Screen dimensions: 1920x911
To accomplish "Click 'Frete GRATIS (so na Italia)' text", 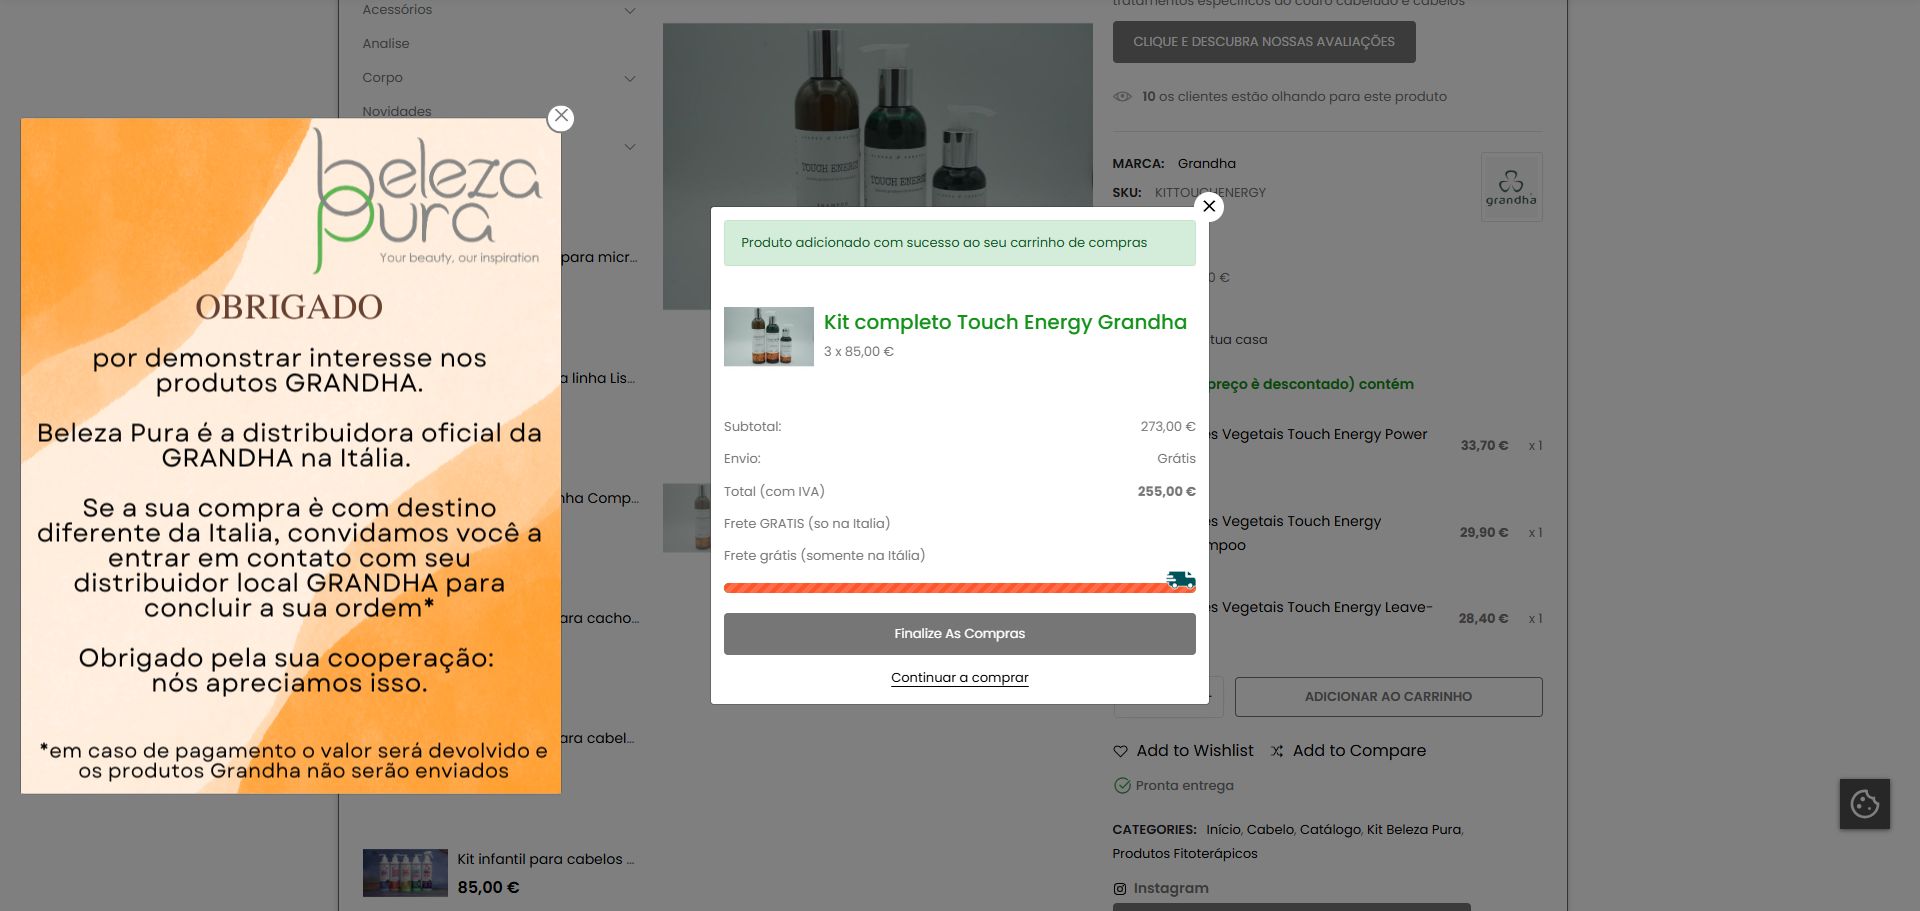I will 807,524.
